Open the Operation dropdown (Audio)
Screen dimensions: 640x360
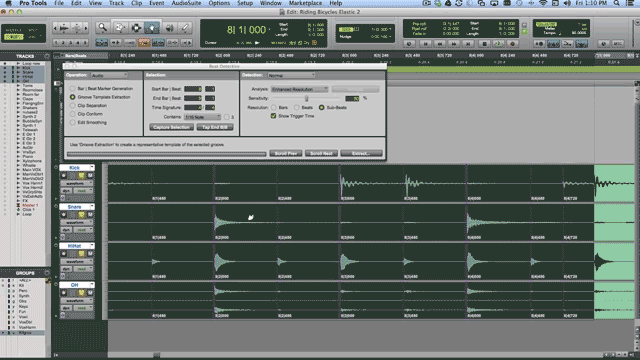(x=109, y=75)
